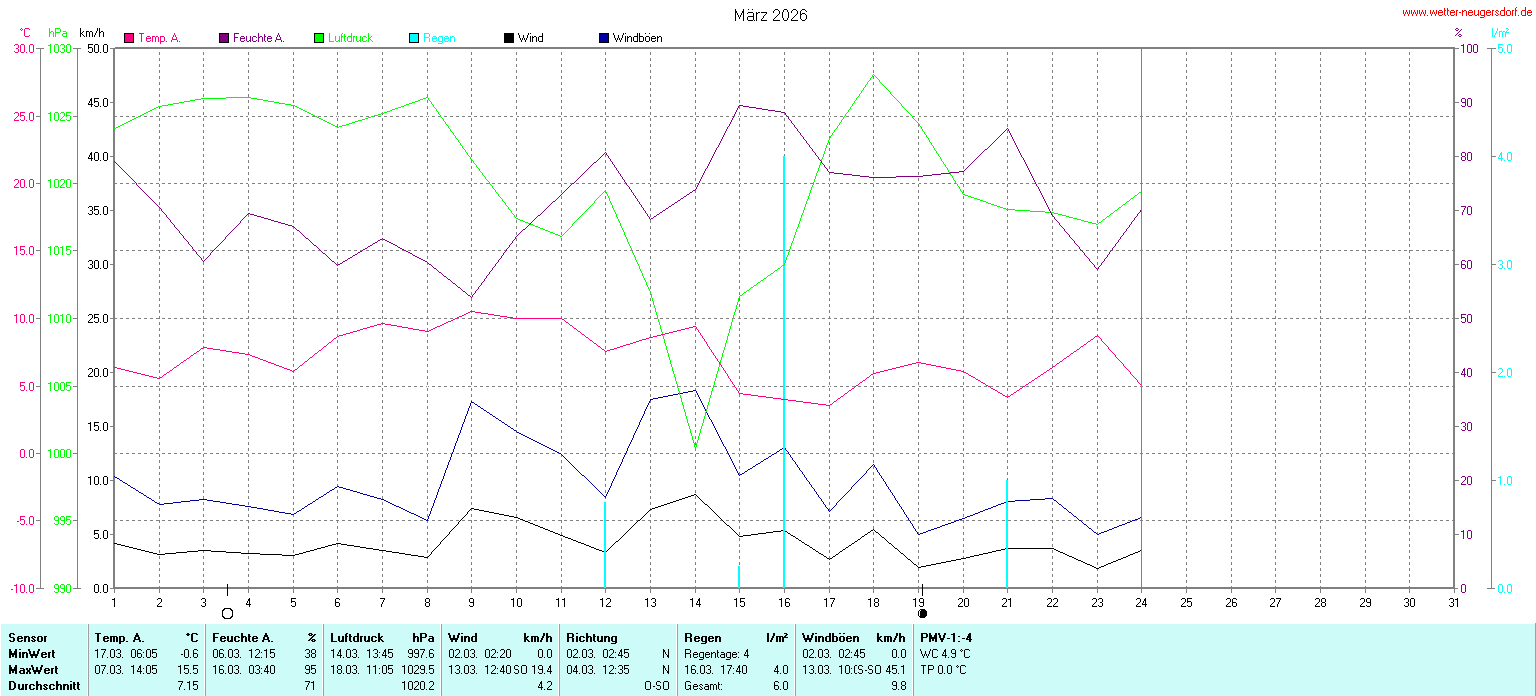This screenshot has width=1536, height=696.
Task: Open the www.wetter-neugersdorf.de link
Action: click(x=1466, y=13)
